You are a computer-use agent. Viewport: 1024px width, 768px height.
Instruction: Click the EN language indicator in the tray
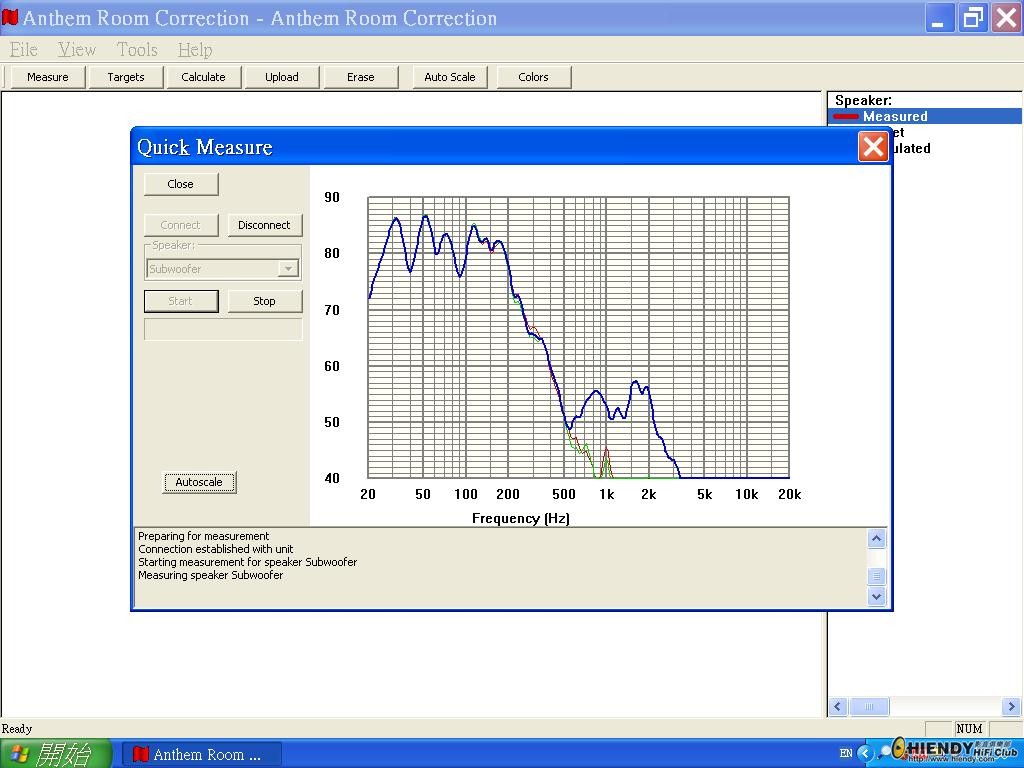pyautogui.click(x=845, y=754)
